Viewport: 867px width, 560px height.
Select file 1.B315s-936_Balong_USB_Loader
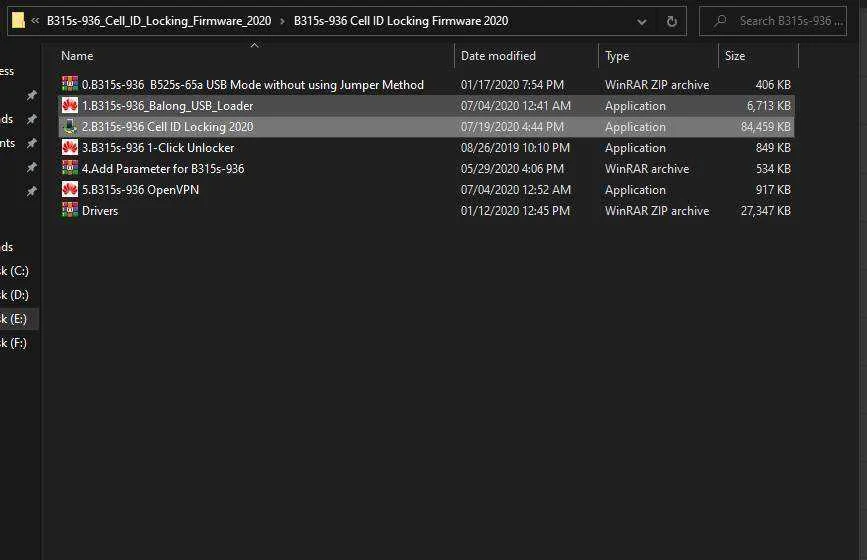(x=168, y=106)
